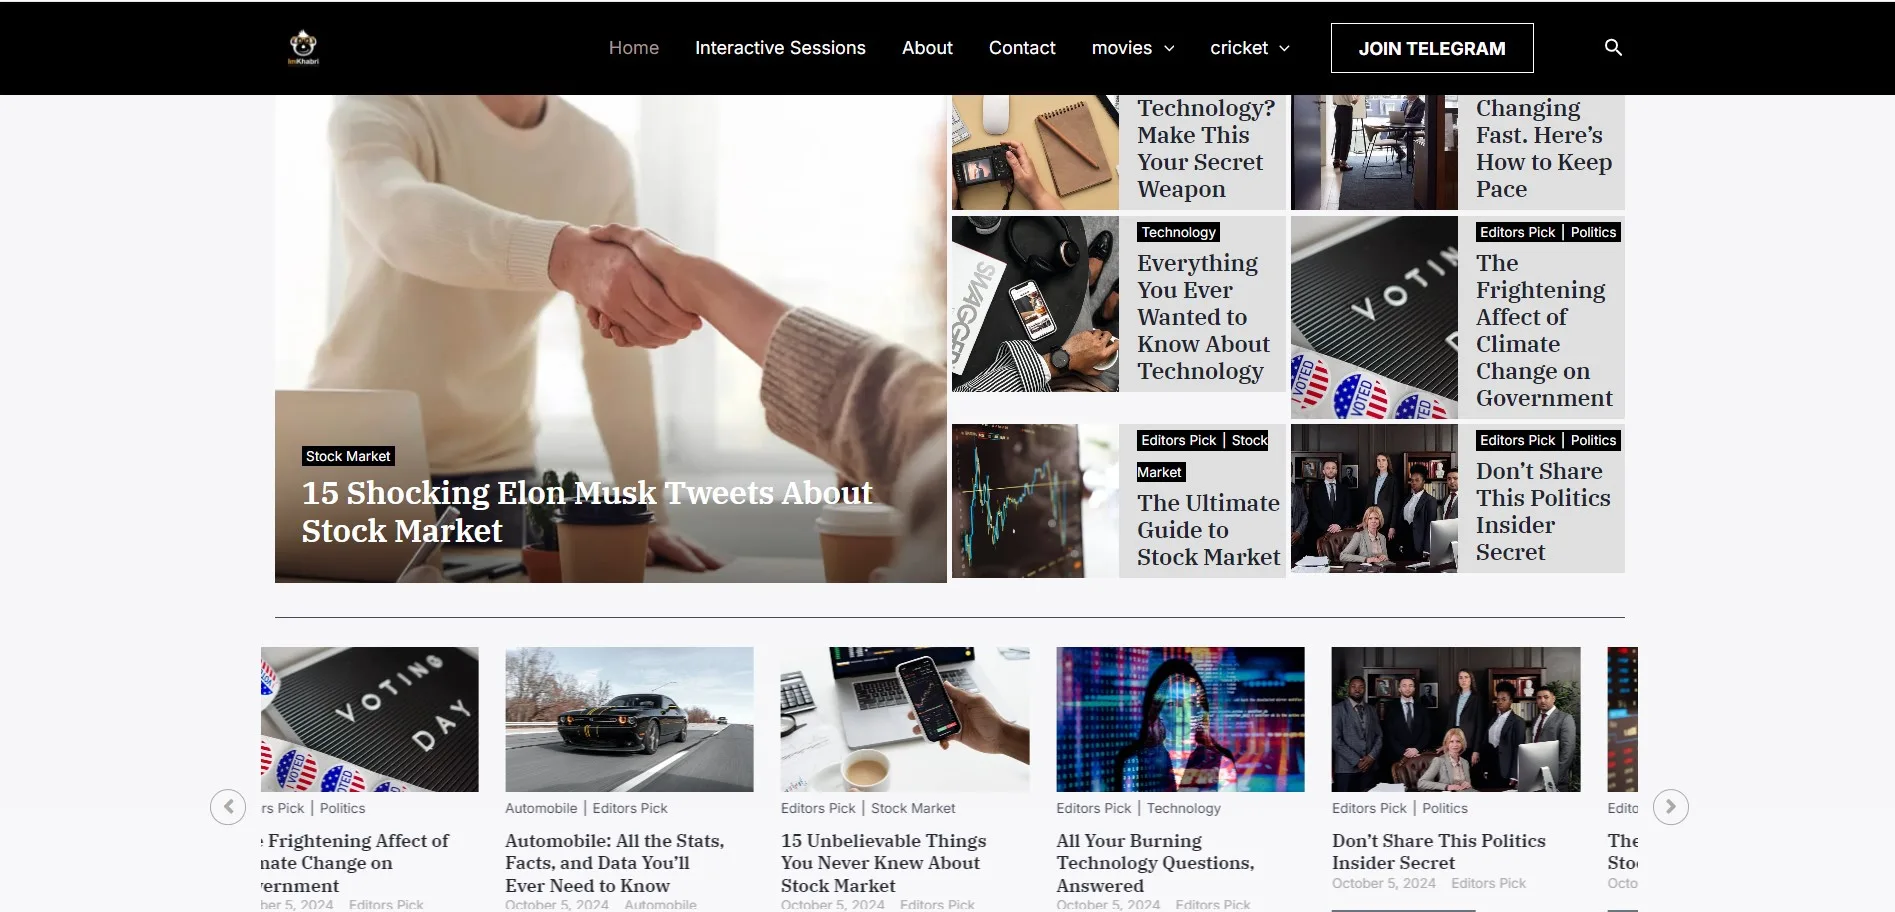Expand the movies dropdown menu
Image resolution: width=1895 pixels, height=912 pixels.
pos(1132,48)
